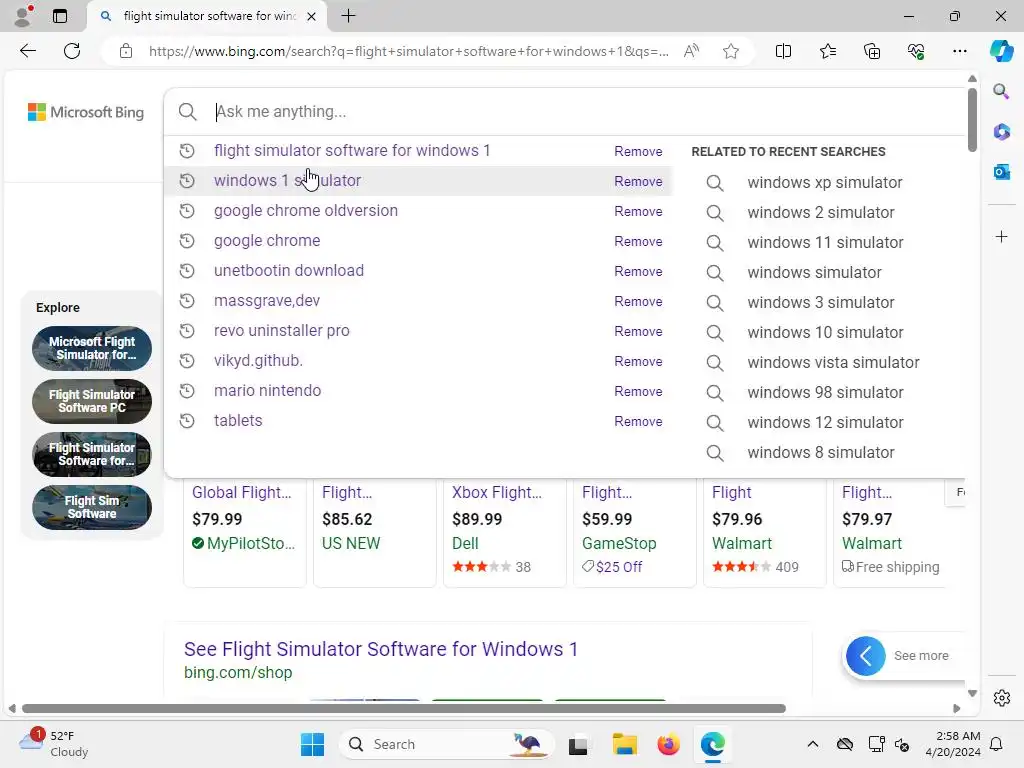Open bing.com/shop link
This screenshot has width=1024, height=768.
pos(238,673)
